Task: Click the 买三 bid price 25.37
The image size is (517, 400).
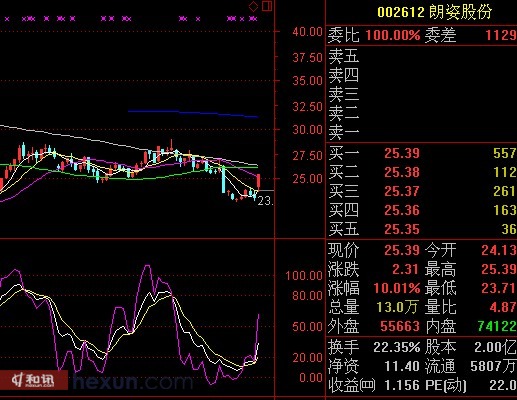Action: [x=402, y=191]
